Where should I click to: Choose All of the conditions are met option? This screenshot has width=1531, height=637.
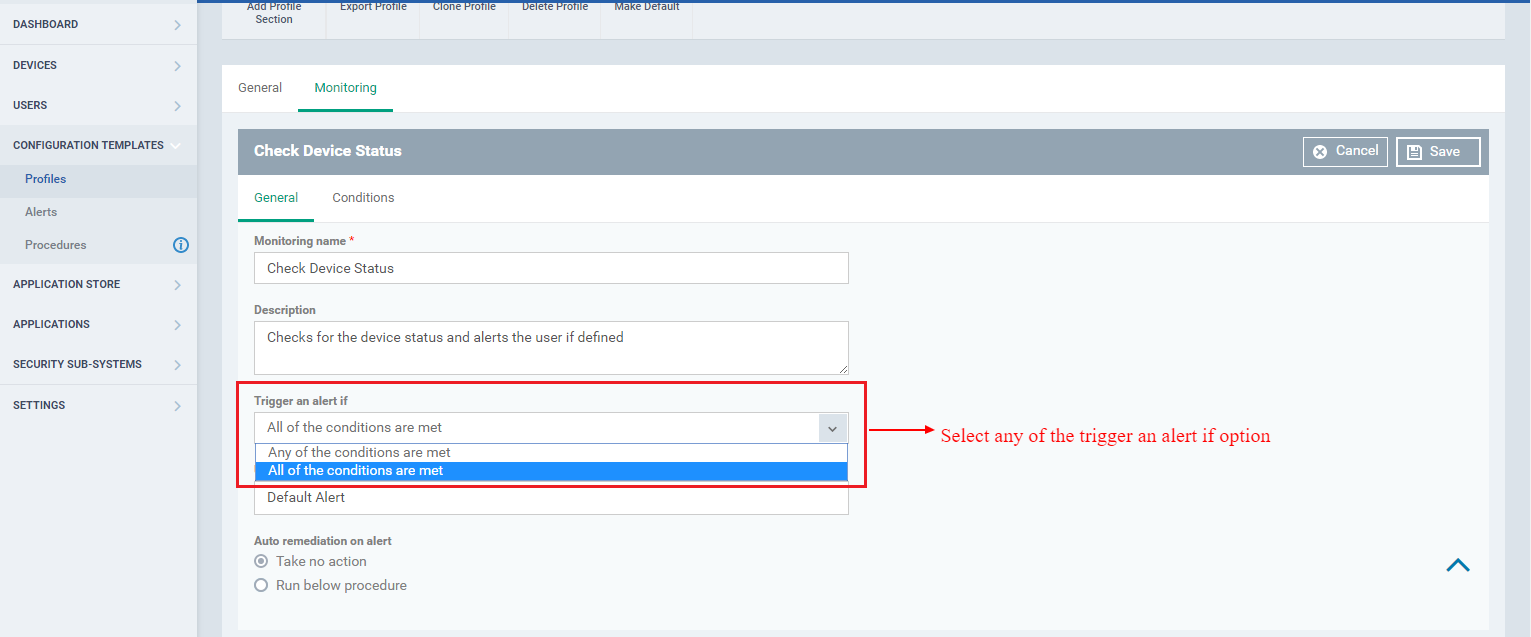point(551,471)
